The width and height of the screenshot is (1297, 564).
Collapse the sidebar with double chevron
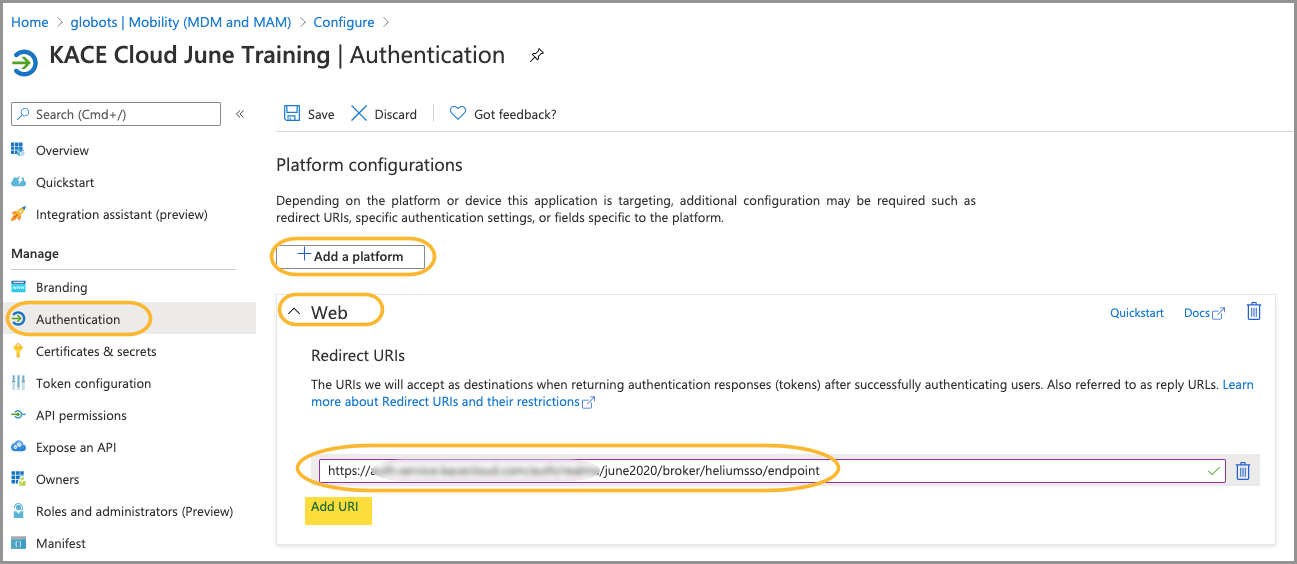point(240,114)
